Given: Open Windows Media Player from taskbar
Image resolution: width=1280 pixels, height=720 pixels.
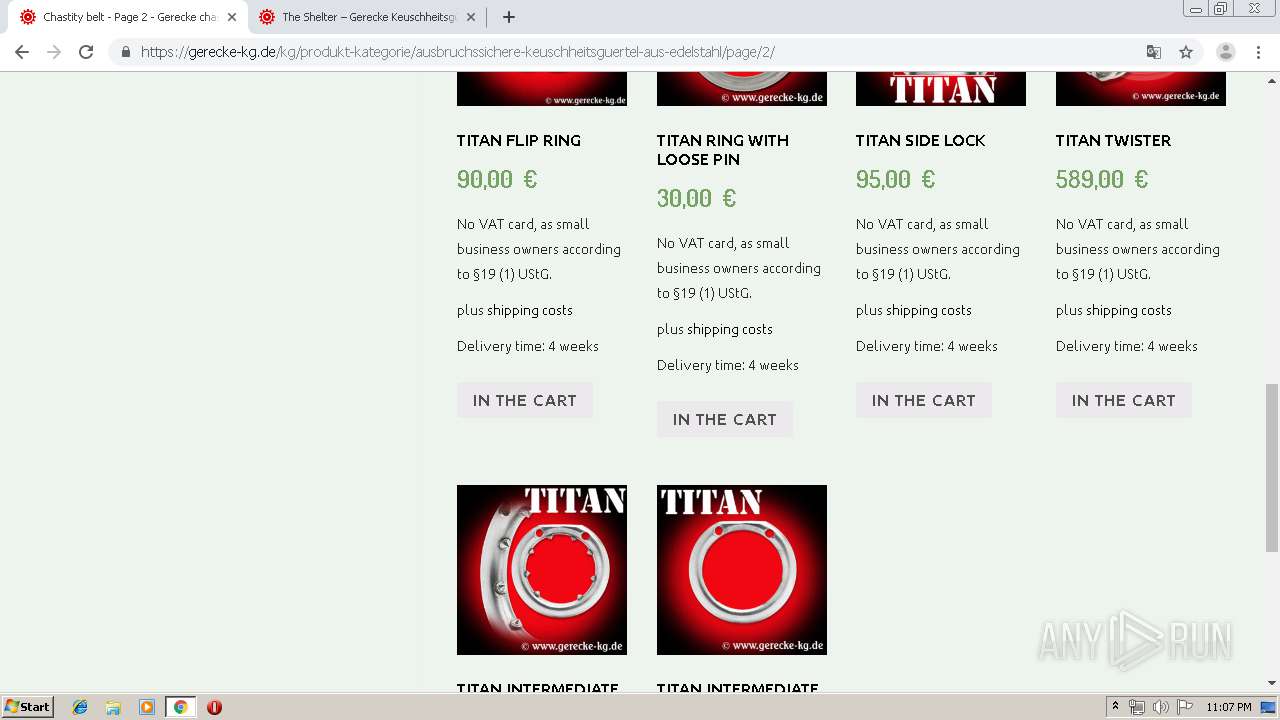Looking at the screenshot, I should pos(147,707).
